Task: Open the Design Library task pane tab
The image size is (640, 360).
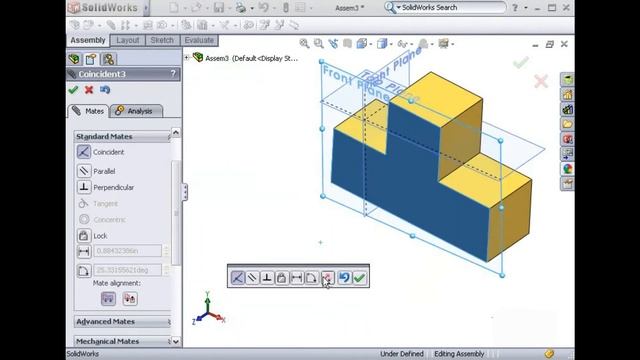Action: click(x=567, y=109)
